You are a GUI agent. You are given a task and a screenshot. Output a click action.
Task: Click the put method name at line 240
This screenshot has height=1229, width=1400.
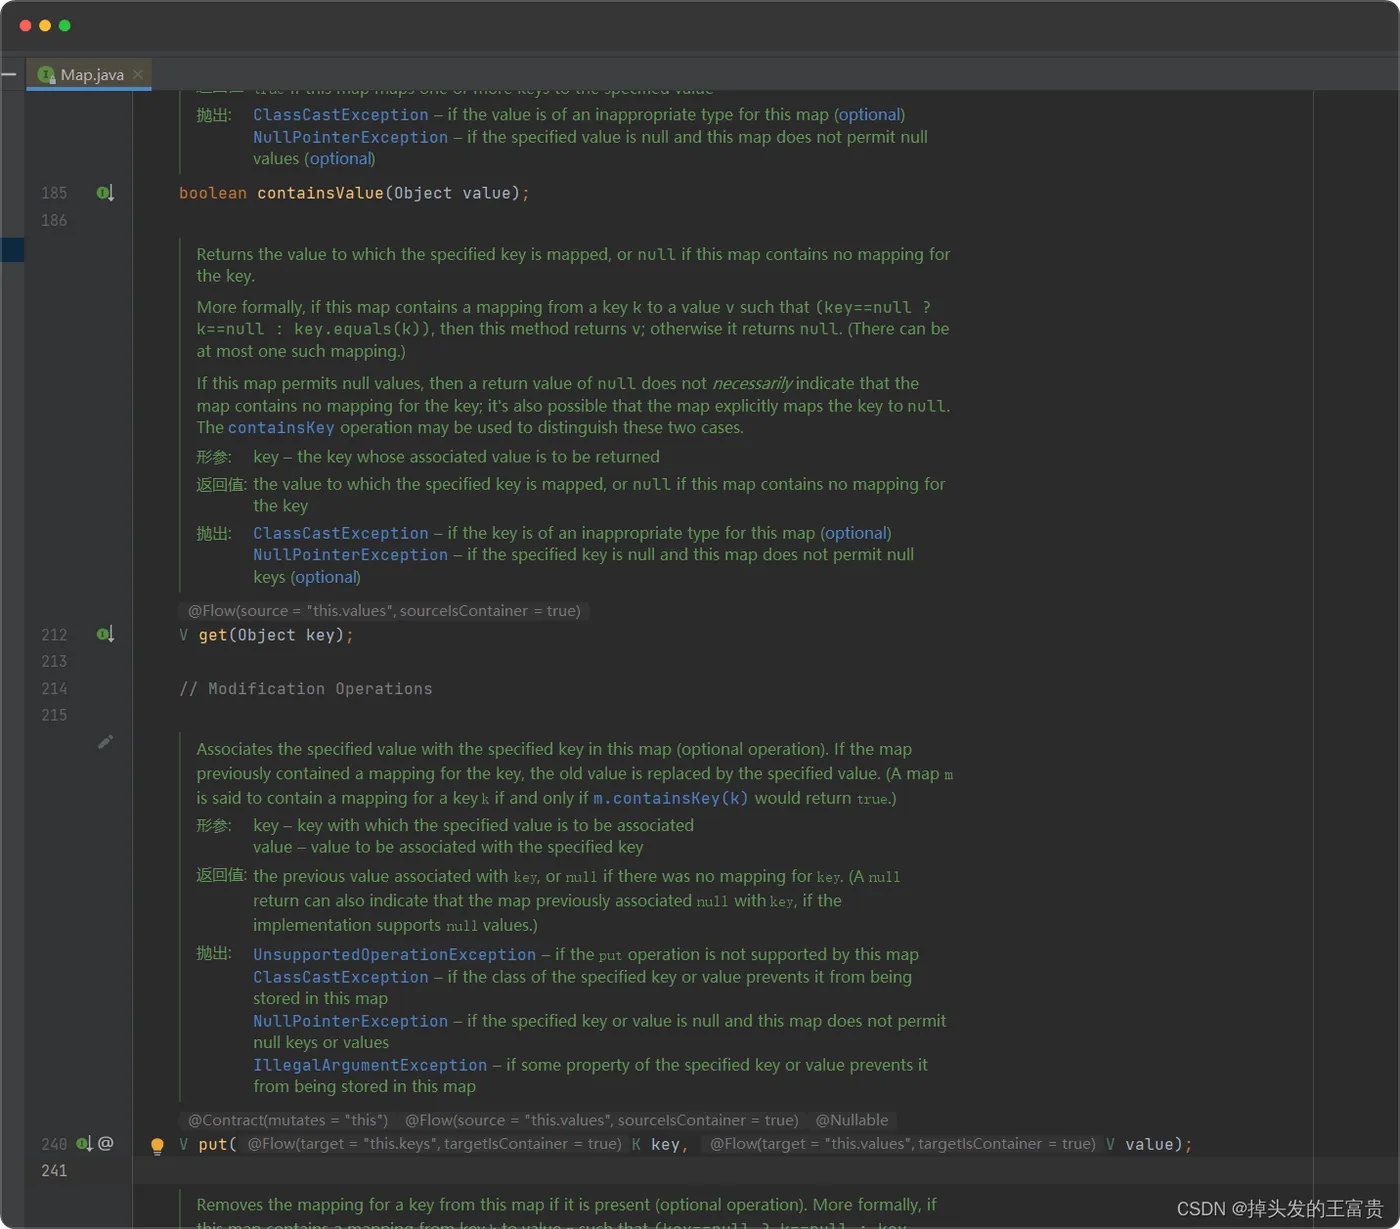pyautogui.click(x=213, y=1144)
